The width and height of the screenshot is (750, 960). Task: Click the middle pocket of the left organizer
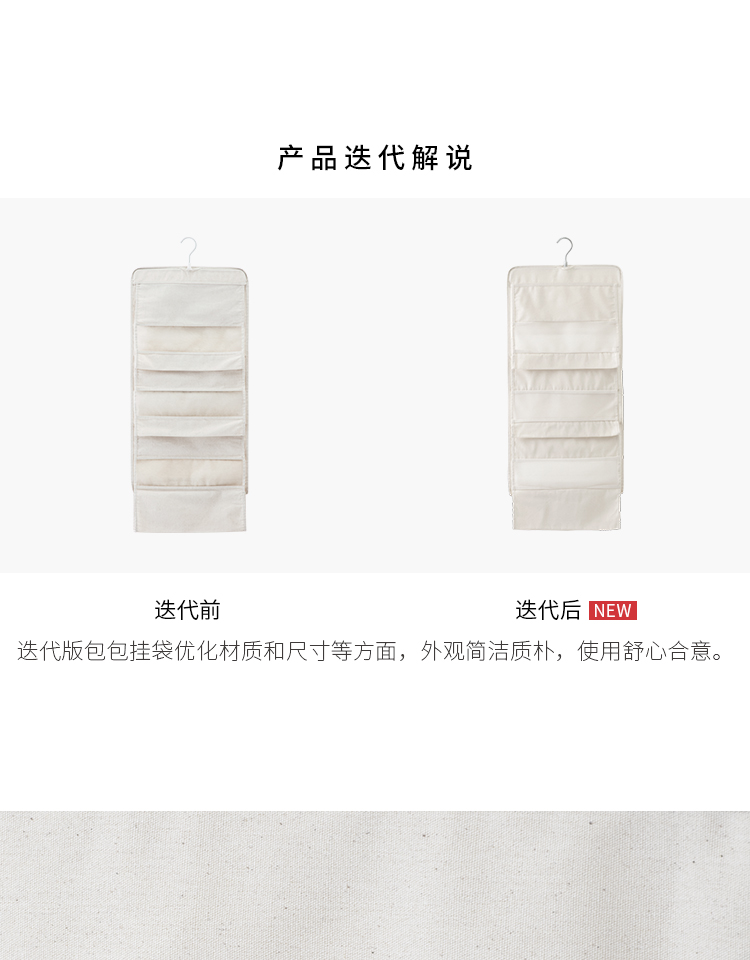coord(189,403)
